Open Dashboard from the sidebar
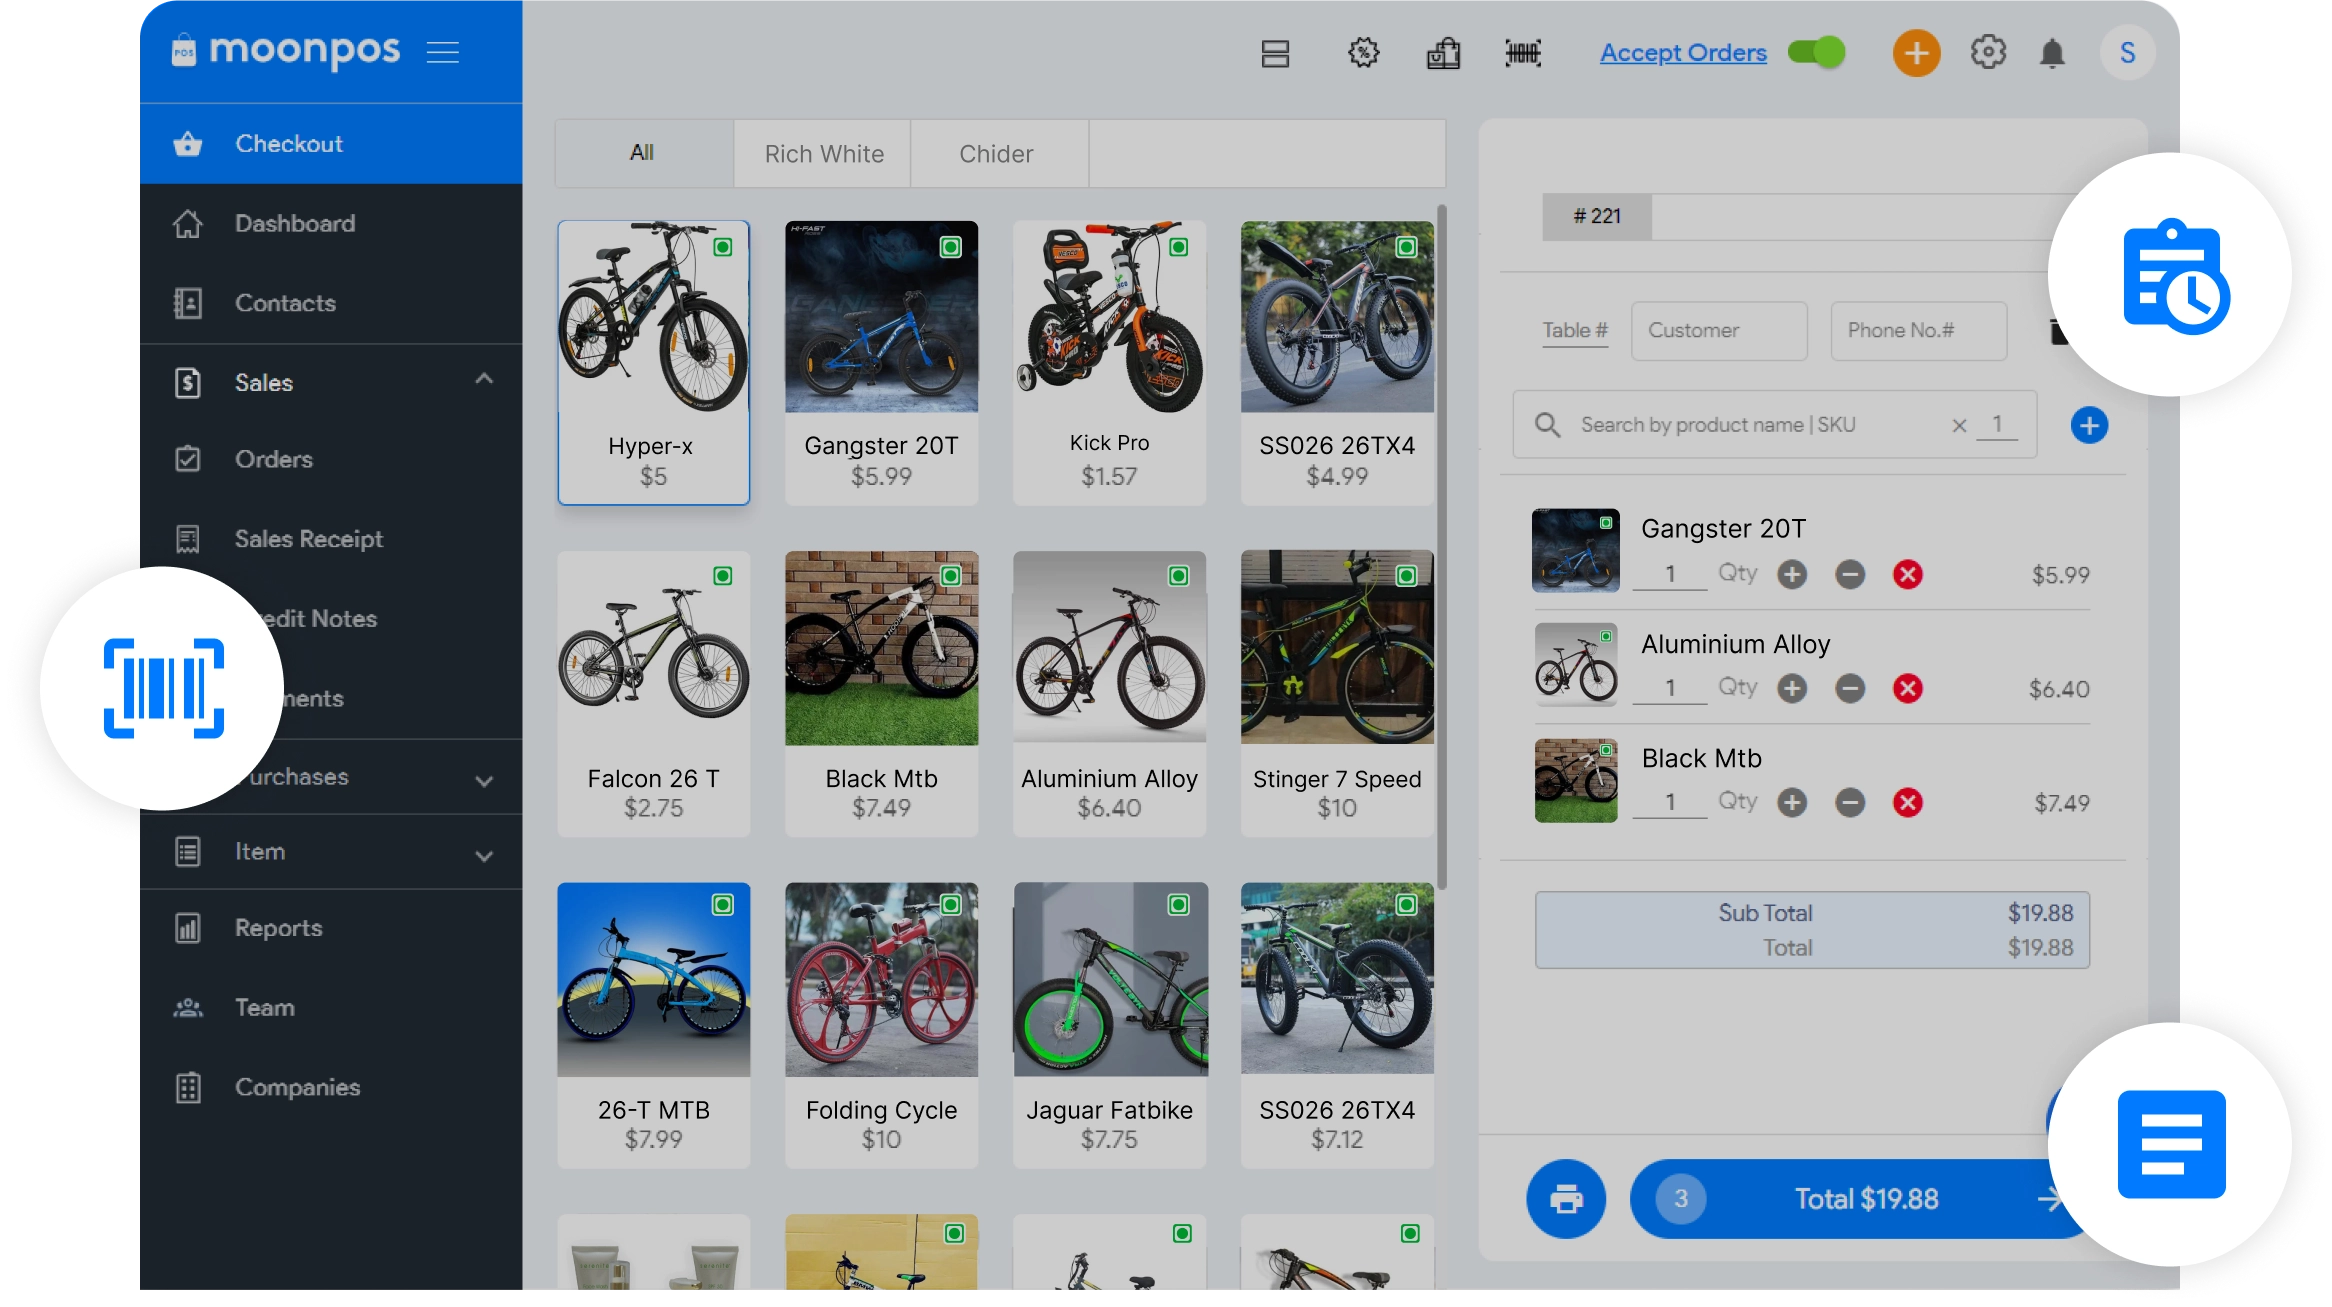The width and height of the screenshot is (2332, 1307). 295,223
